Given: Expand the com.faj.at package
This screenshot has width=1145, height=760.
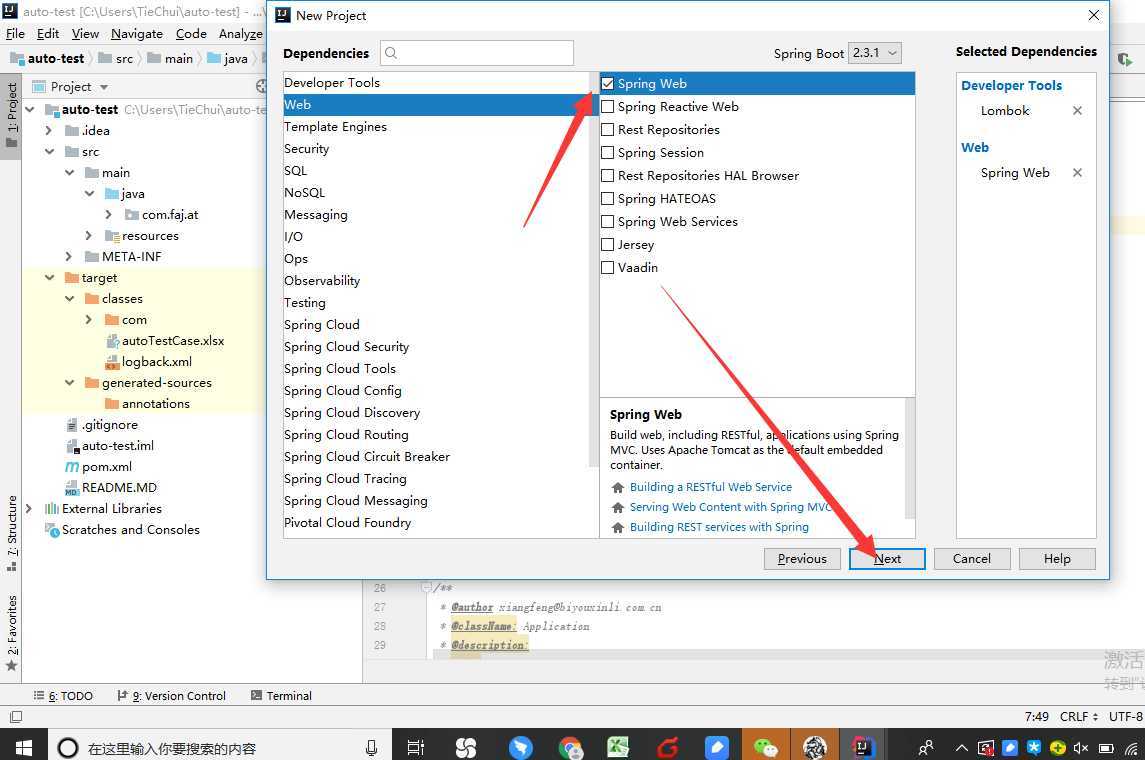Looking at the screenshot, I should [x=109, y=215].
